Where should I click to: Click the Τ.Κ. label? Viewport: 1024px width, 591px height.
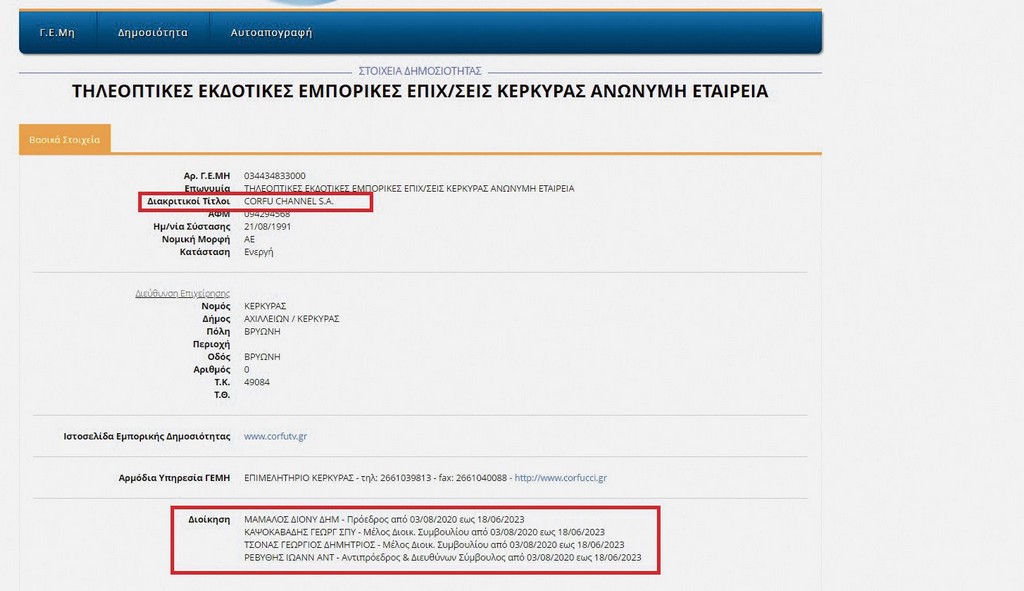click(x=222, y=382)
